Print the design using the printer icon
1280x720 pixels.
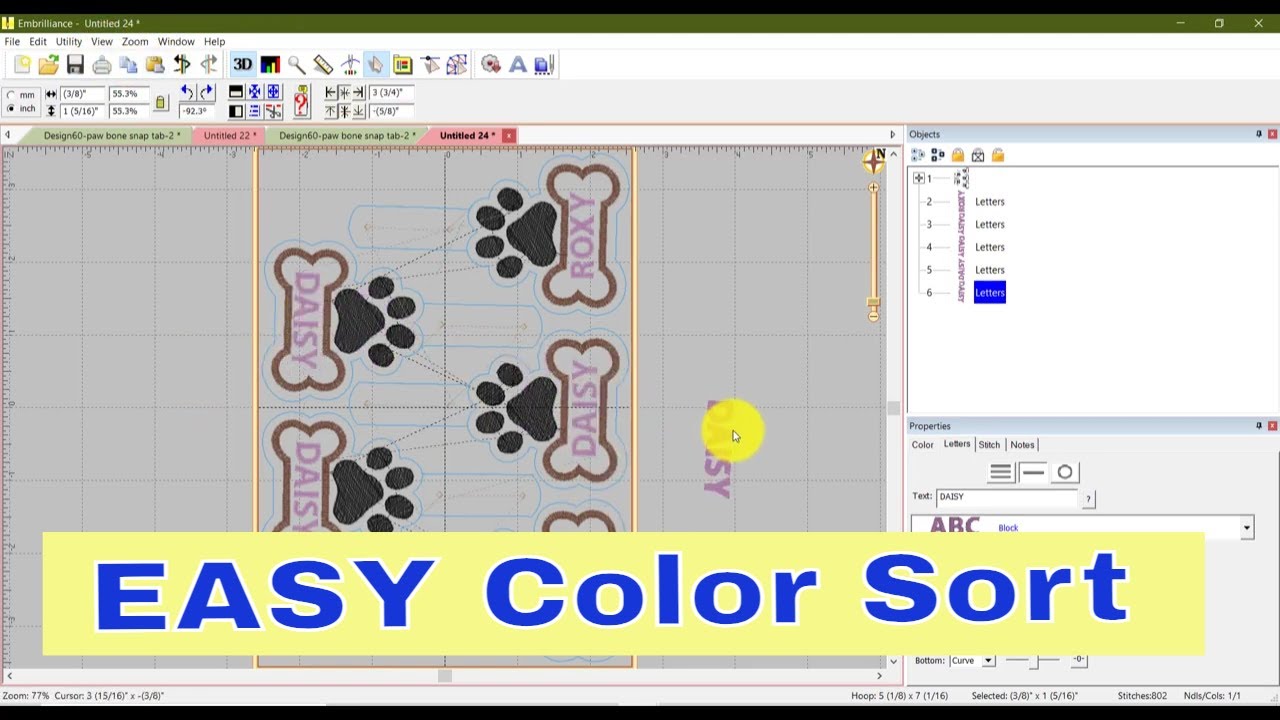tap(102, 65)
